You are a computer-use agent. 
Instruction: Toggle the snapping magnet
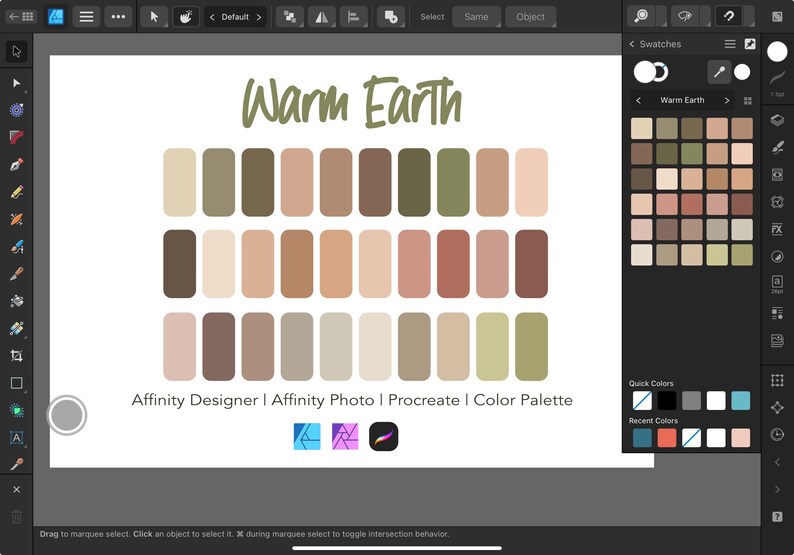pos(729,17)
